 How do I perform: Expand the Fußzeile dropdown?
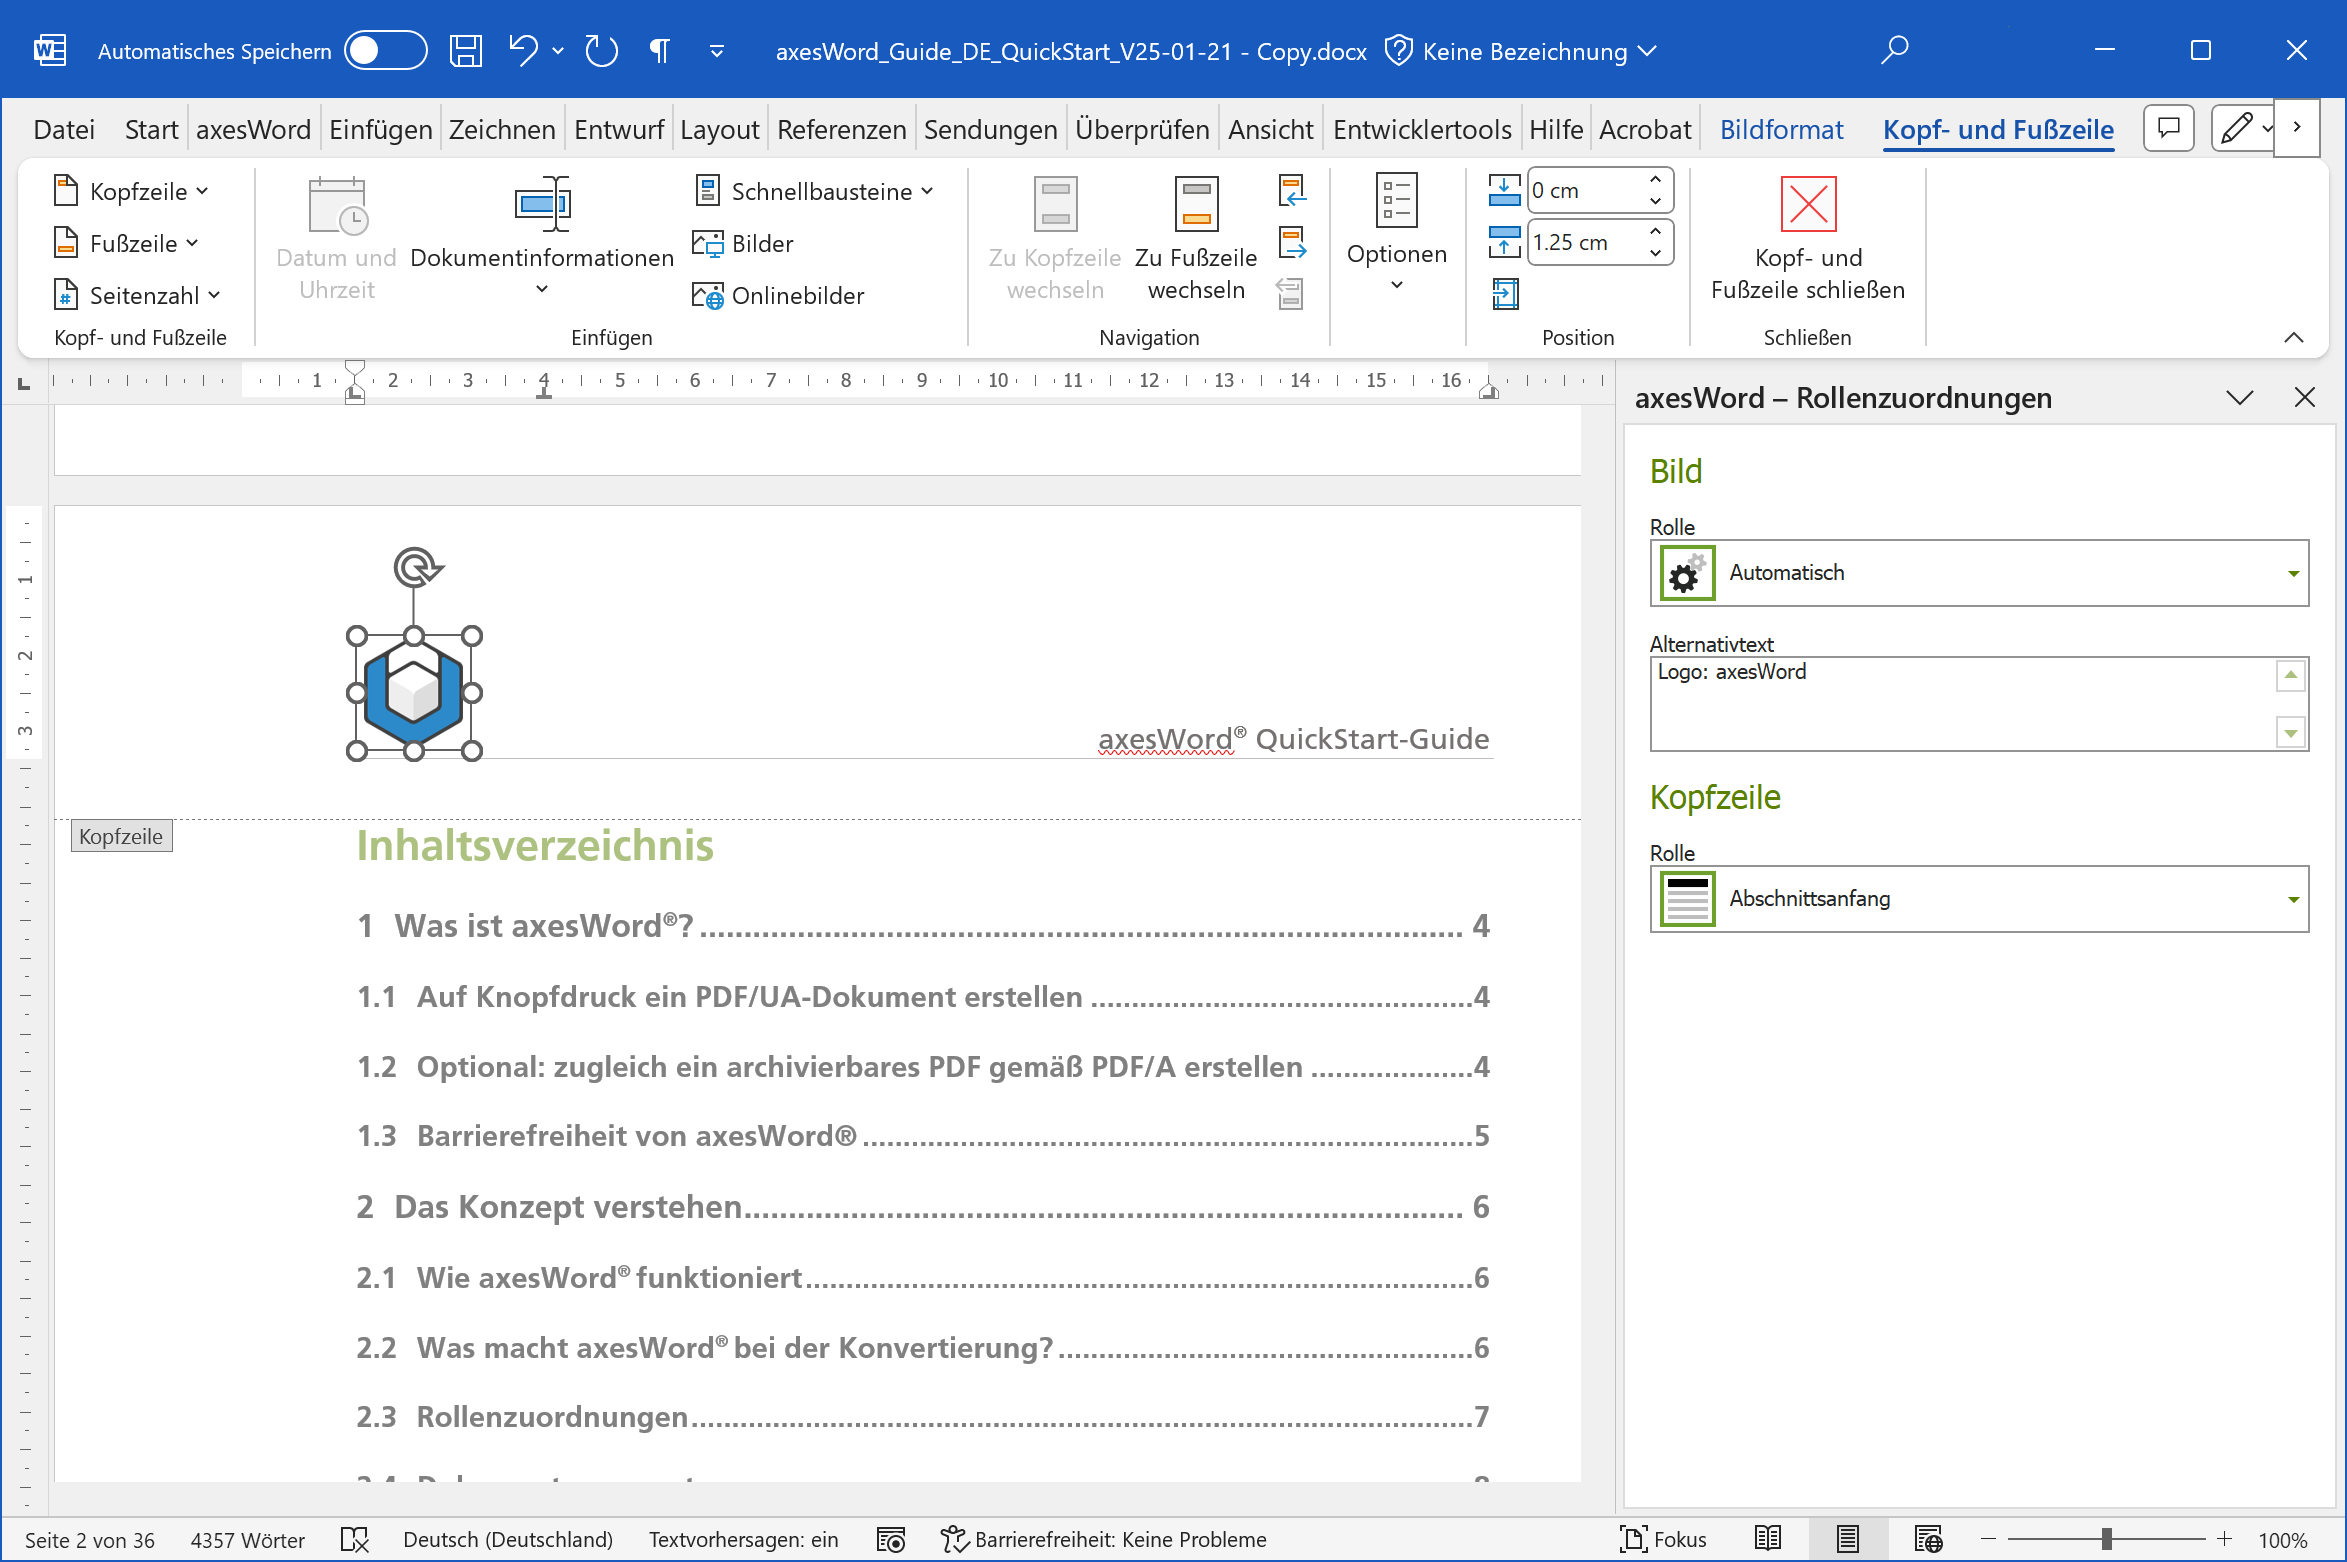click(126, 243)
